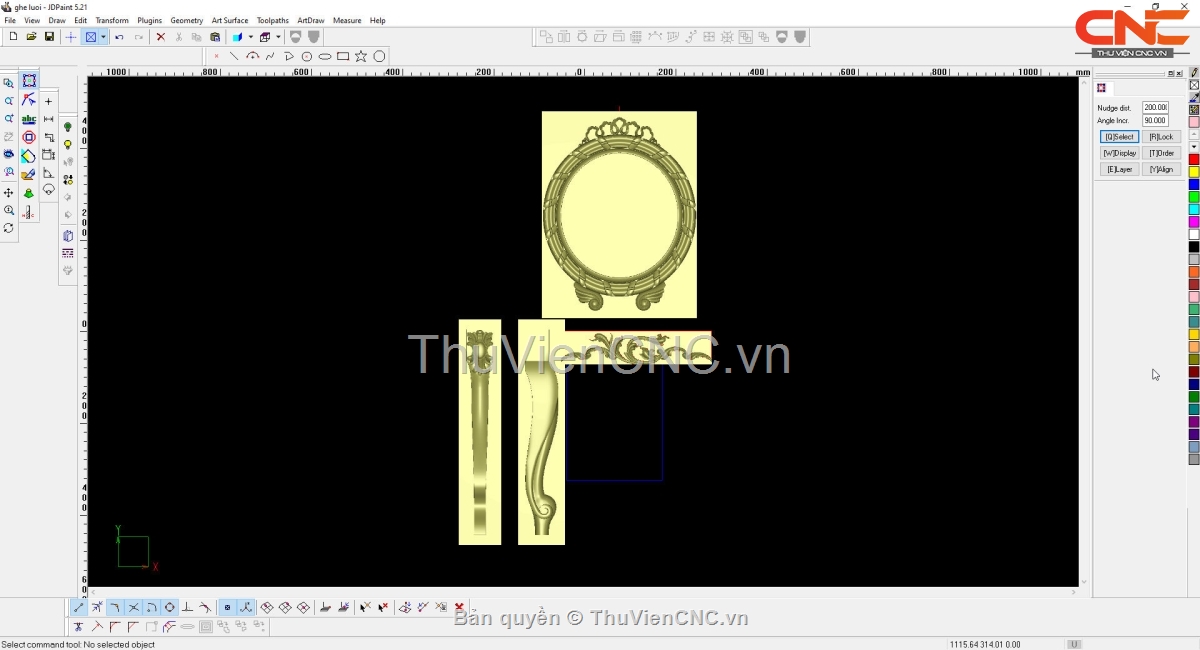Pick the ellipse drawing tool
This screenshot has height=650, width=1200.
tap(325, 57)
